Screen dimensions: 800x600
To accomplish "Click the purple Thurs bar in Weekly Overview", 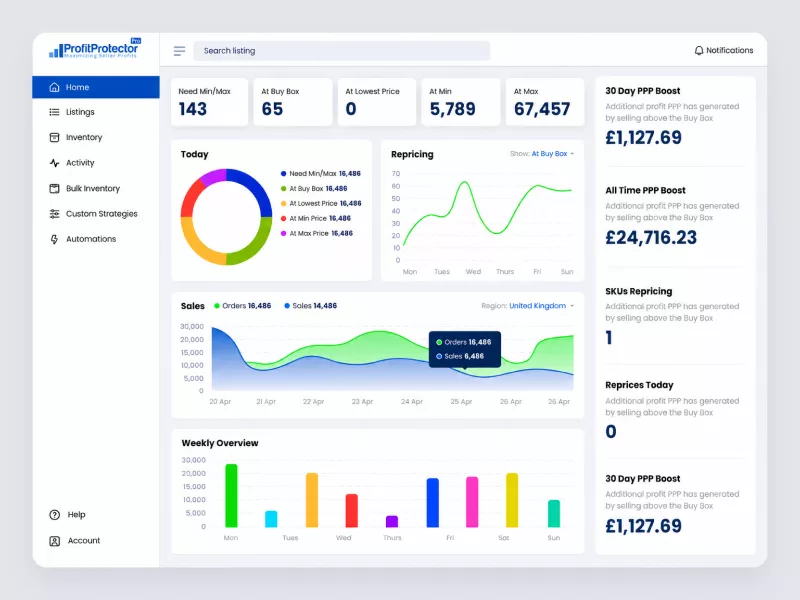I will 392,521.
